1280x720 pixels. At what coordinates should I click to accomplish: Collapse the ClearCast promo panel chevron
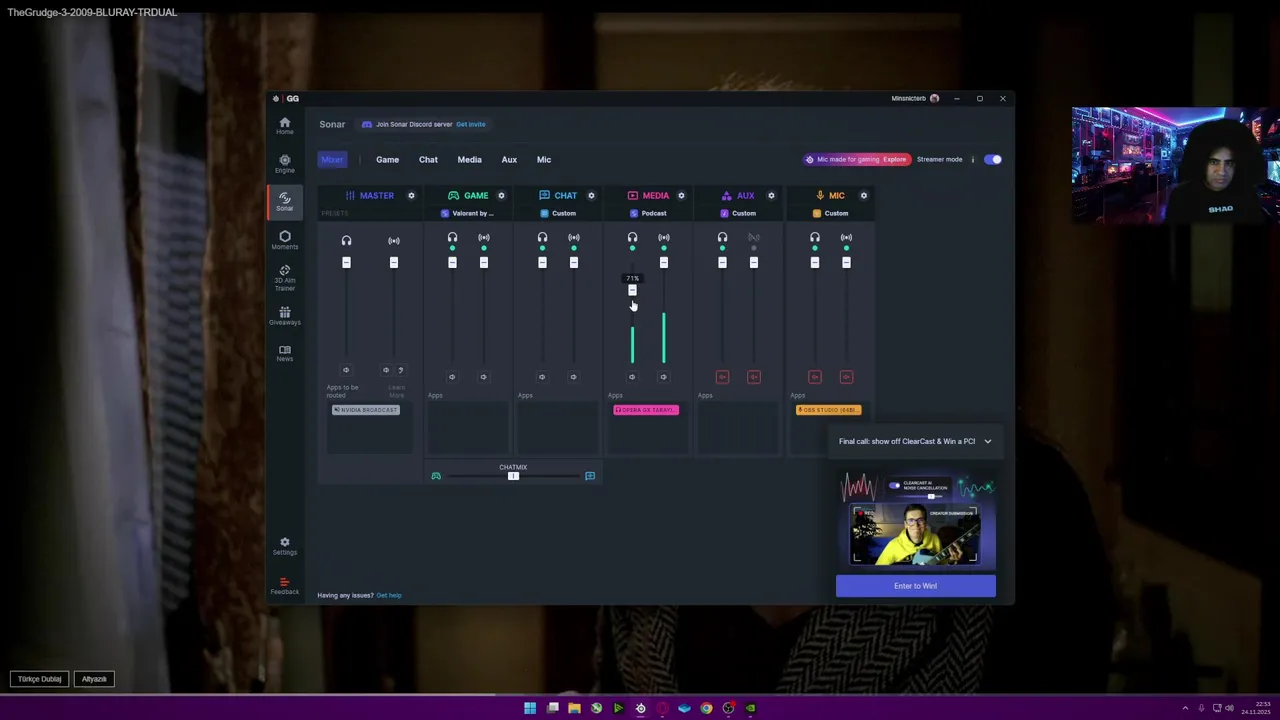(988, 441)
